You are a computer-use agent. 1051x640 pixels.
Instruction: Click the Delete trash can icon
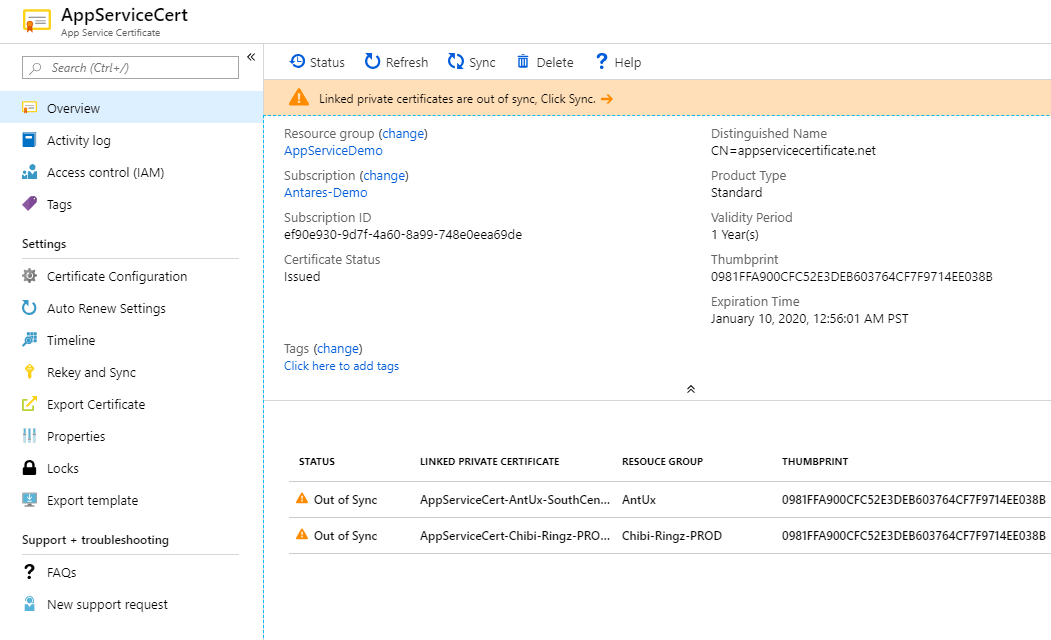click(523, 62)
